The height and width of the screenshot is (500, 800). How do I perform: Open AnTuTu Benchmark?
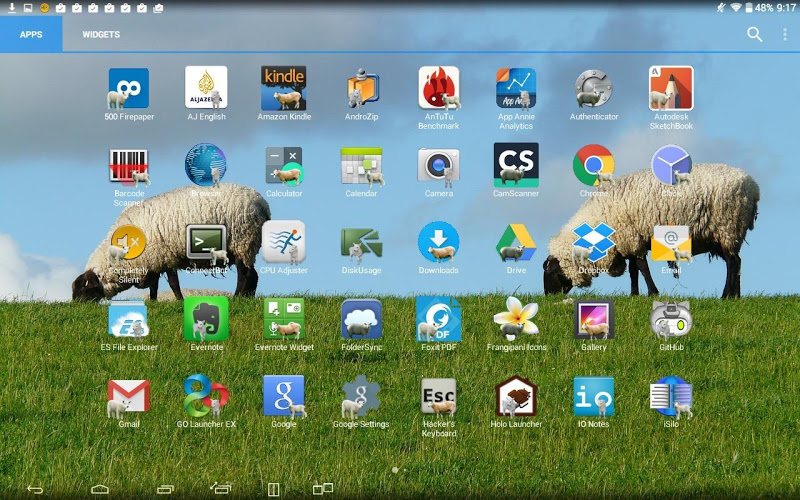(439, 88)
